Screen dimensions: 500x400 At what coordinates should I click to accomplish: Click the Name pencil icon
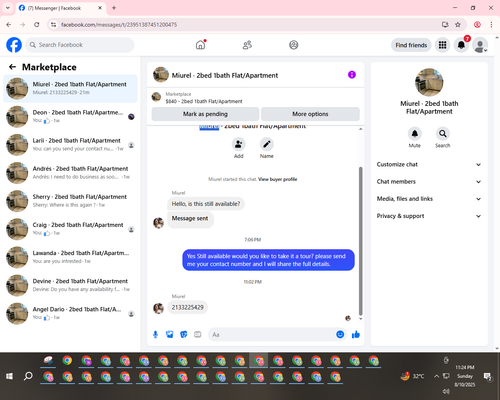coord(267,144)
